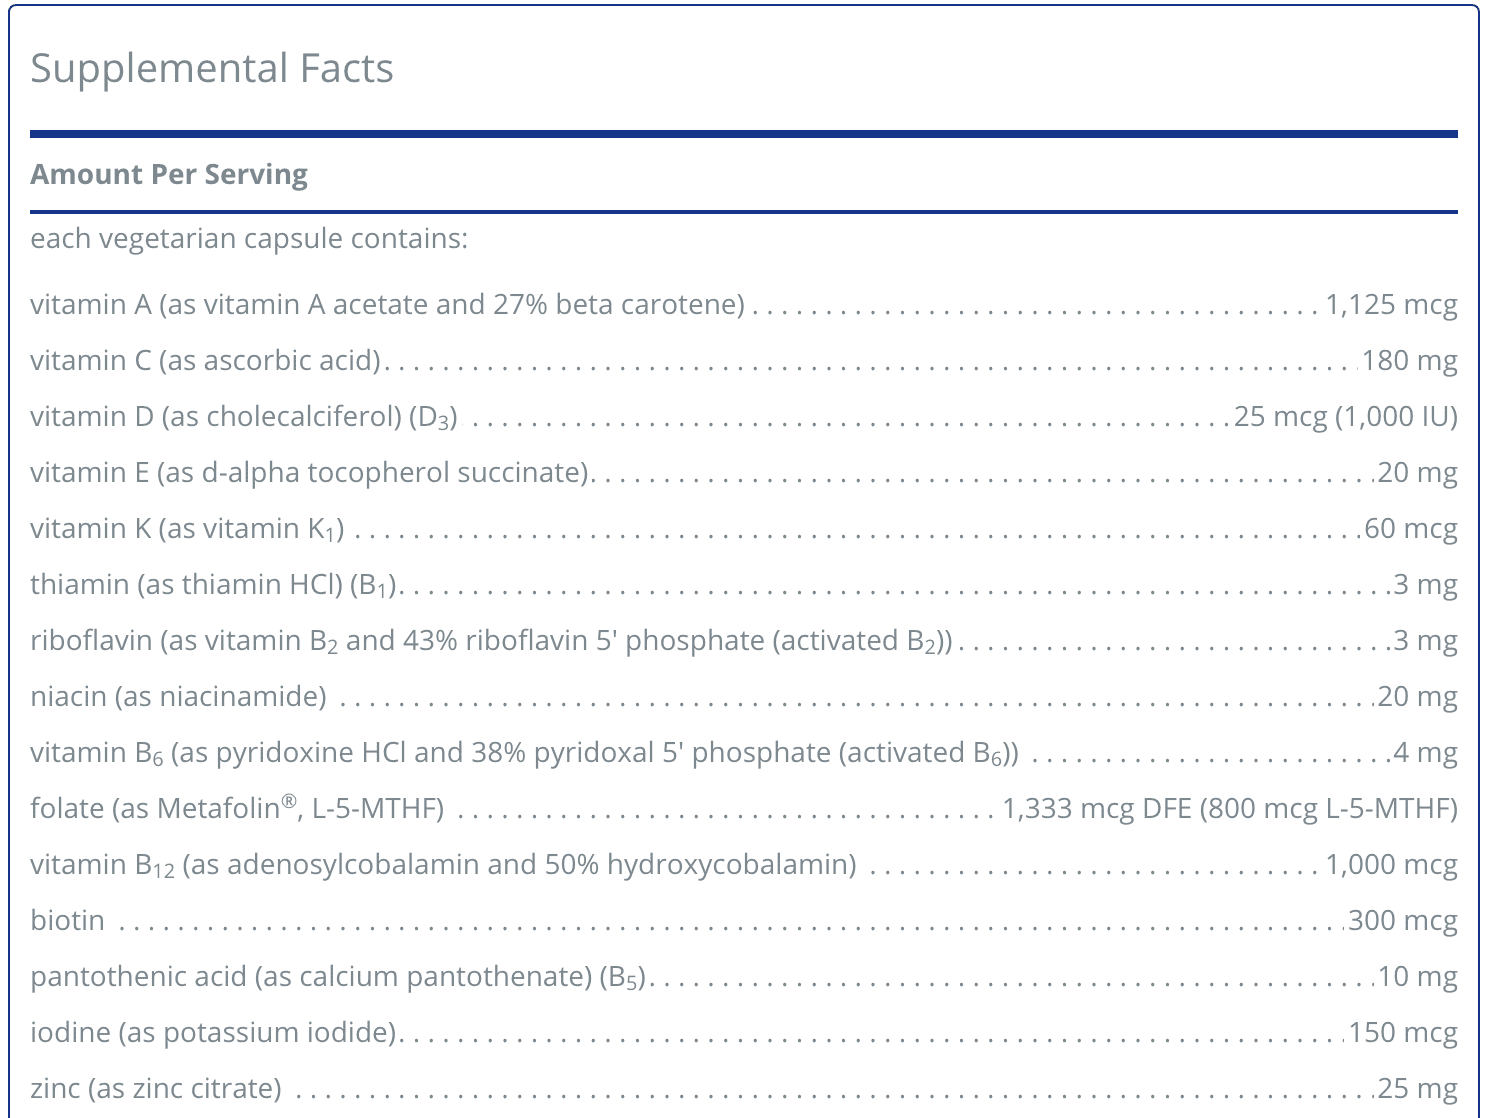Select the Amount Per Serving label
The height and width of the screenshot is (1118, 1490).
[x=169, y=174]
